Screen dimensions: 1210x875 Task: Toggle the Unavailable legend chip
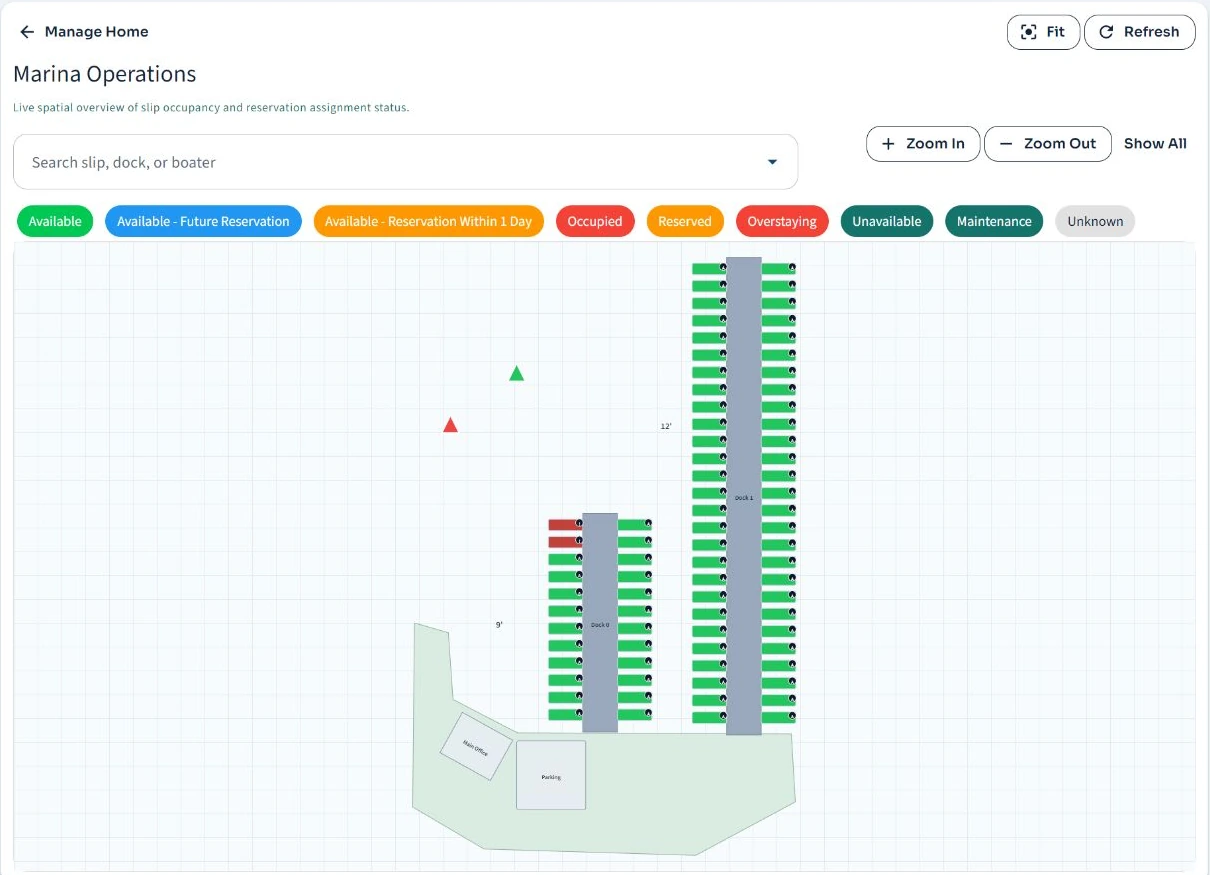click(x=887, y=222)
